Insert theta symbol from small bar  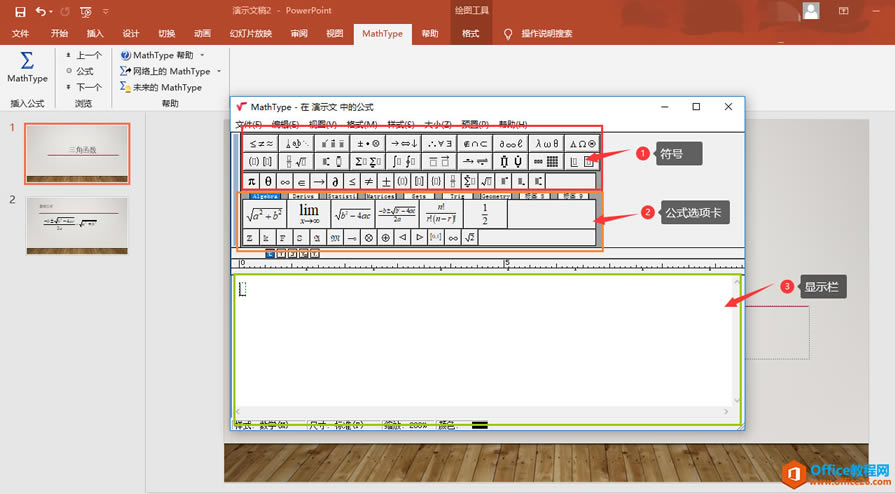268,182
